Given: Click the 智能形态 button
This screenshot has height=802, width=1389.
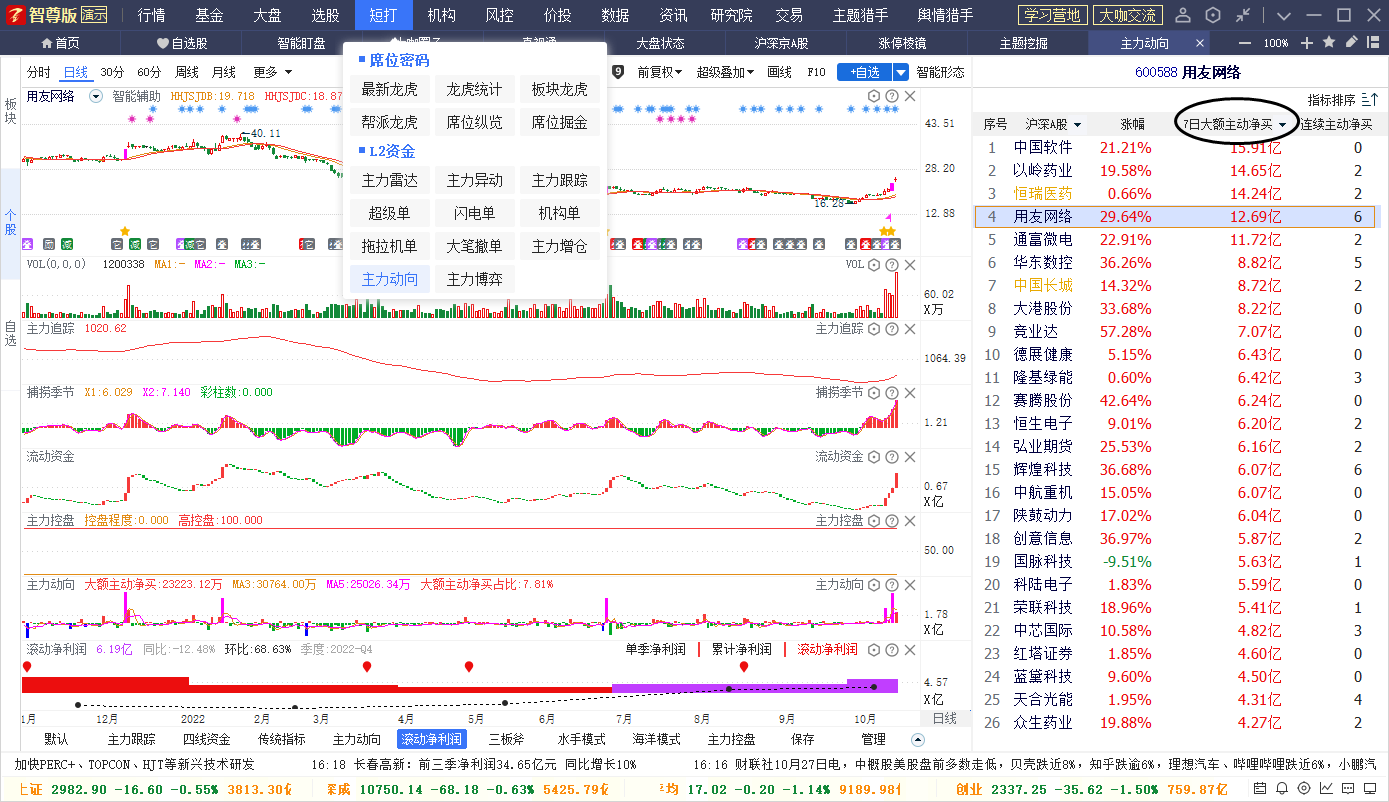Looking at the screenshot, I should click(940, 72).
